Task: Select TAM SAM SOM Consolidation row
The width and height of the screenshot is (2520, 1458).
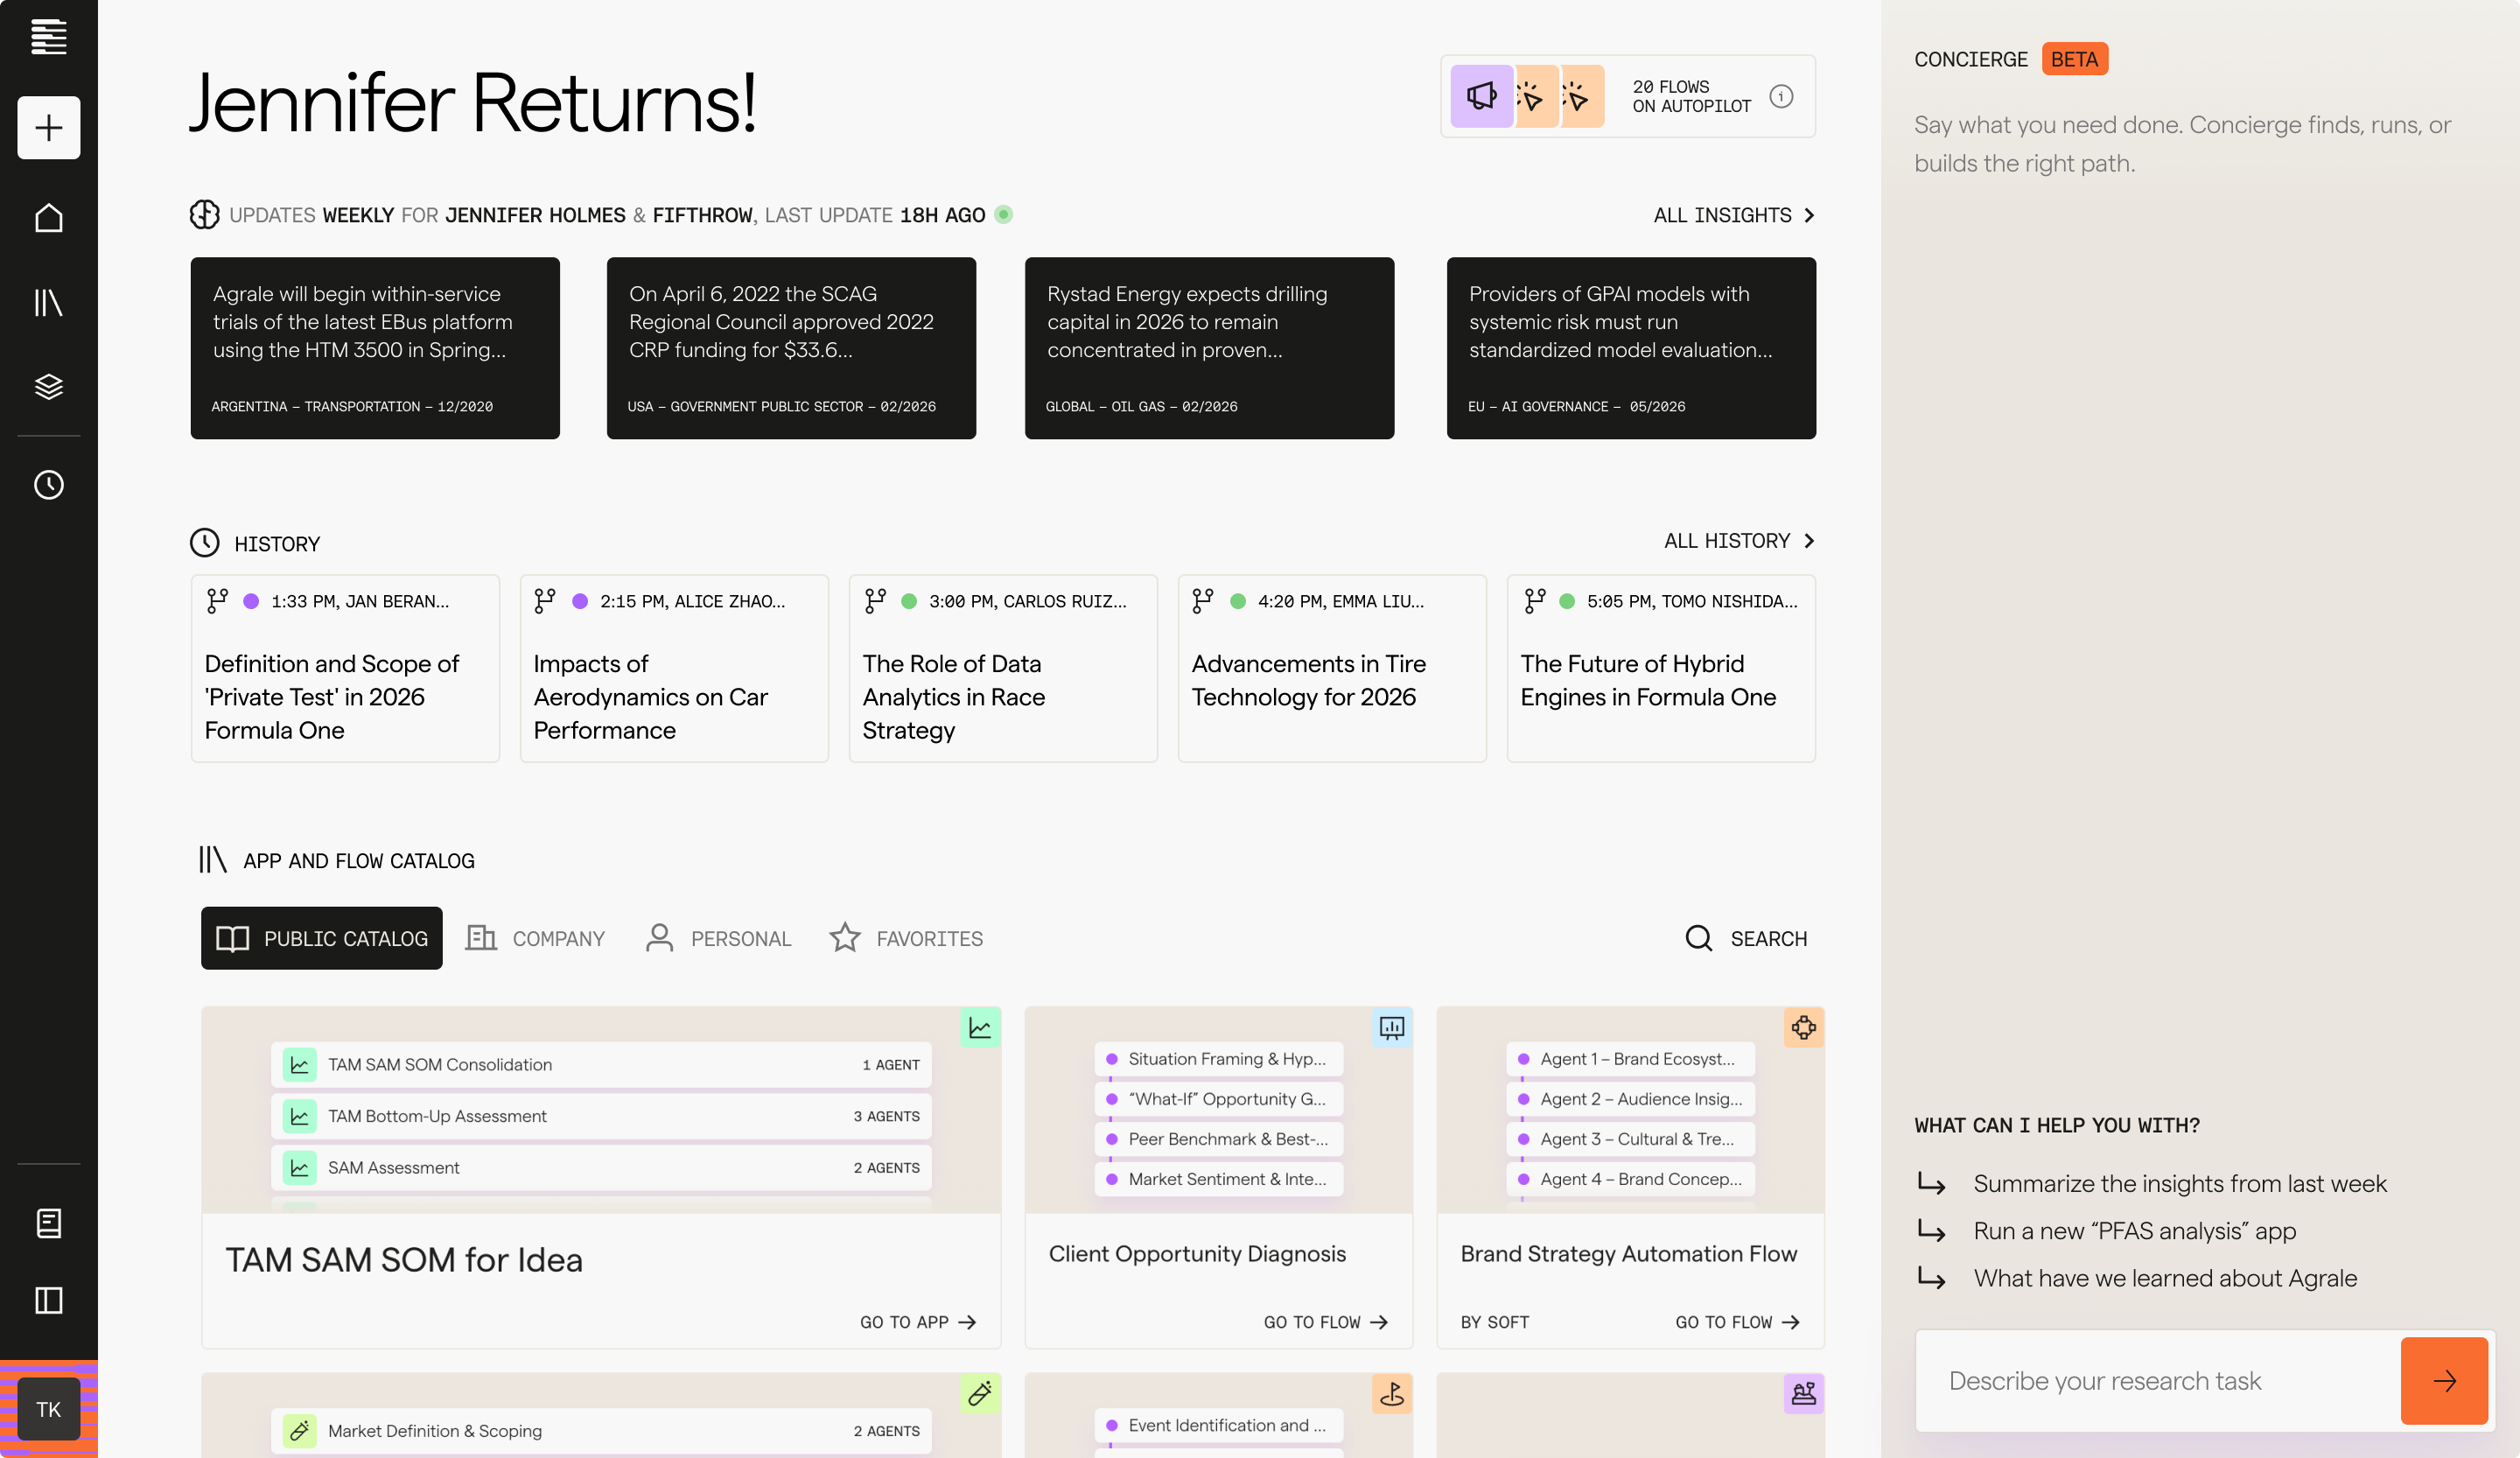Action: pos(601,1064)
